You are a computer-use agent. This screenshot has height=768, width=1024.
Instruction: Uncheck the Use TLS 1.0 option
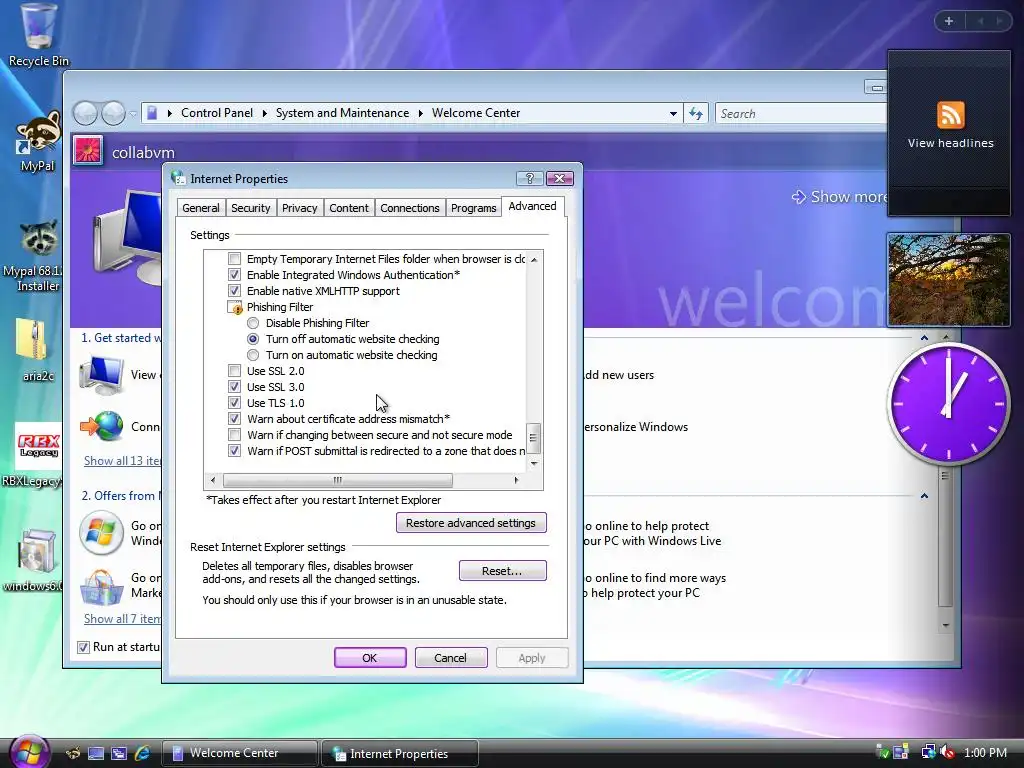point(234,403)
